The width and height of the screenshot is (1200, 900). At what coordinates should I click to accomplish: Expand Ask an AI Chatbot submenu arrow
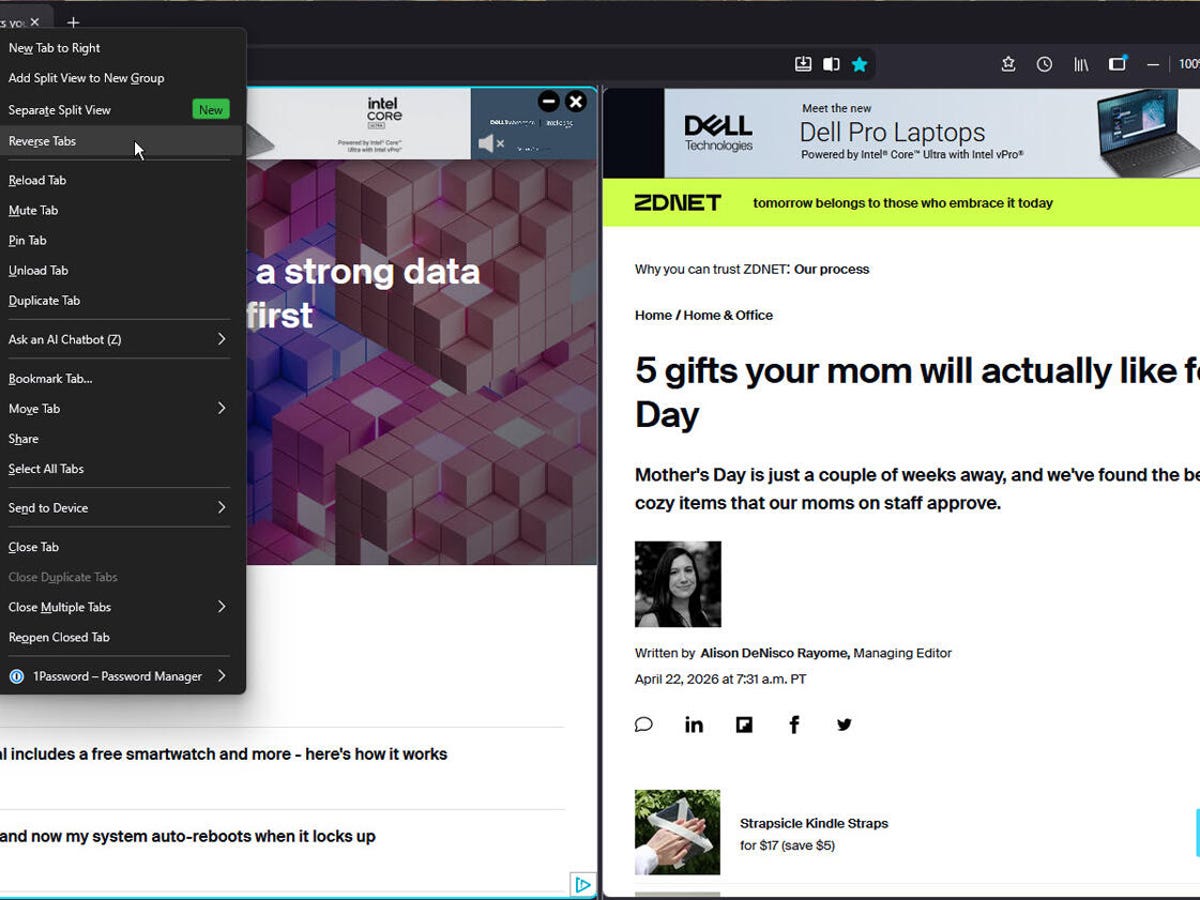[x=222, y=339]
